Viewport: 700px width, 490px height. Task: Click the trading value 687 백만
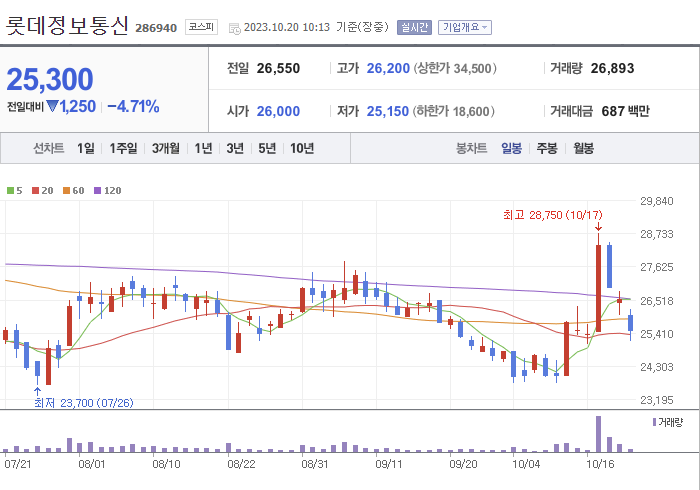coord(625,111)
